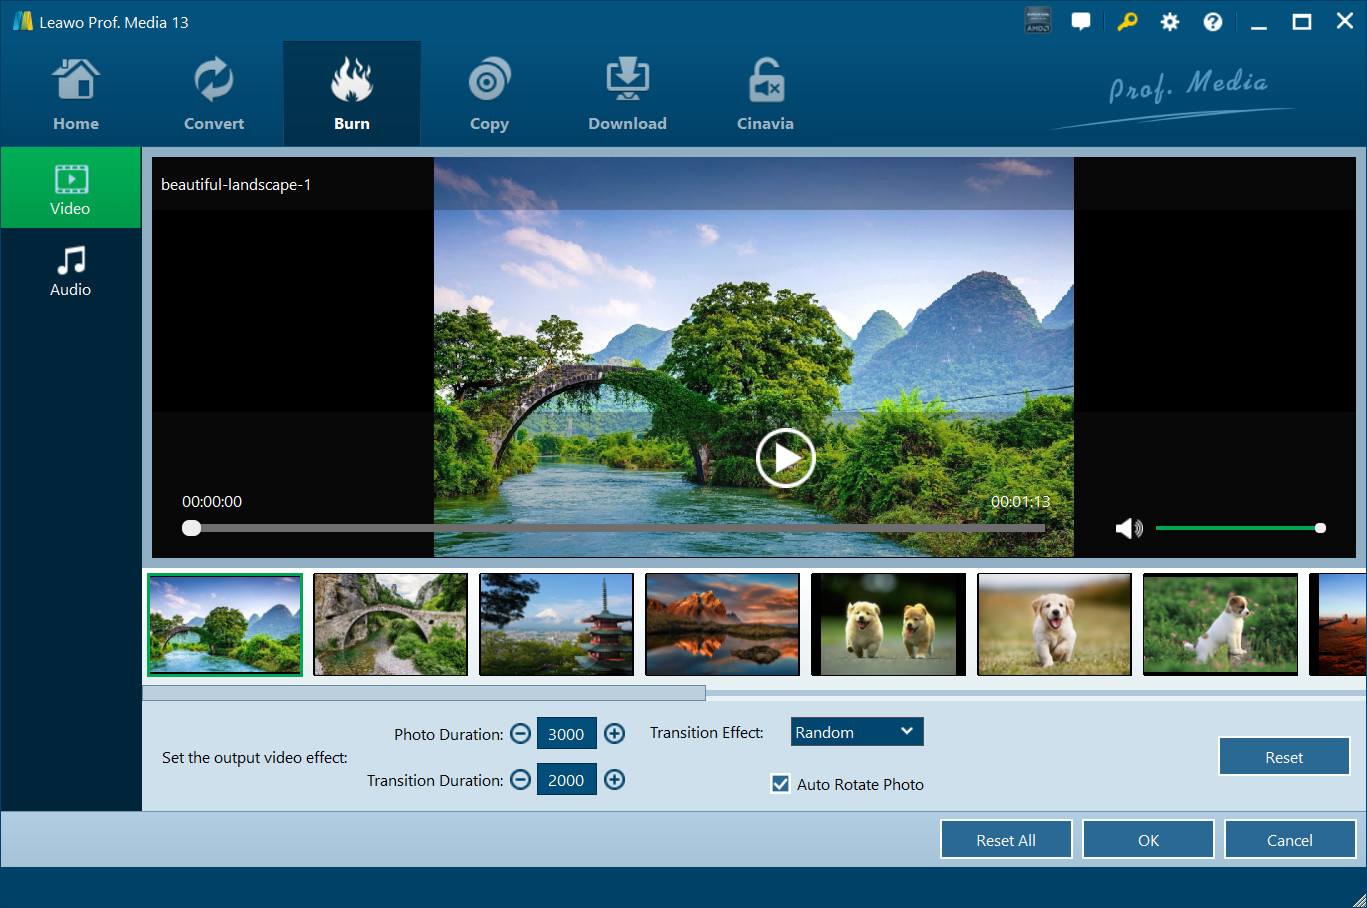Enable Auto Rotate Photo
Screen dimensions: 1367x908
780,784
